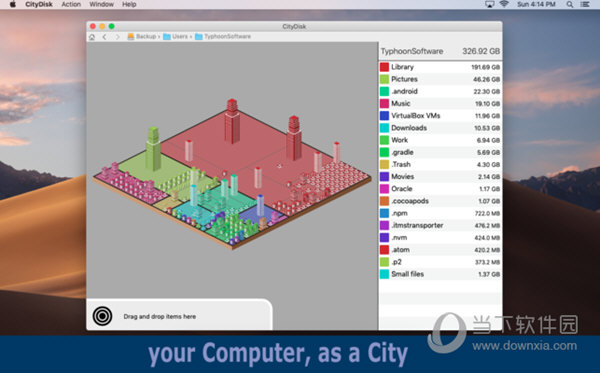Click the TyphoonSoftware header in the list panel
This screenshot has width=600, height=373.
pos(412,51)
